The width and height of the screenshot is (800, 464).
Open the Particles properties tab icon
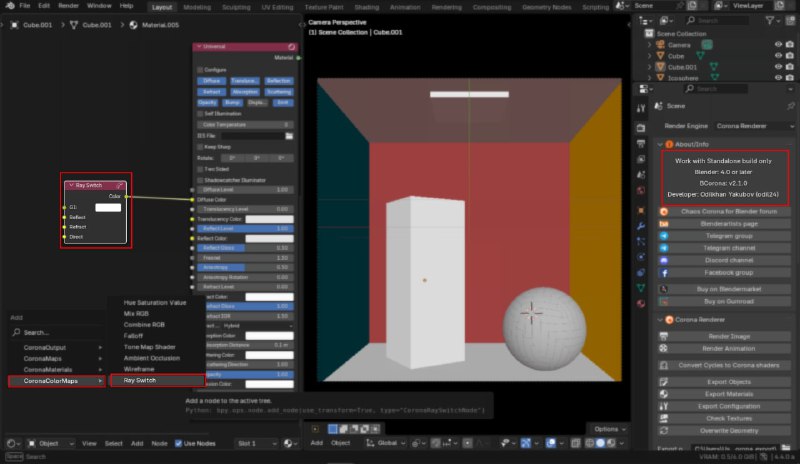(641, 241)
